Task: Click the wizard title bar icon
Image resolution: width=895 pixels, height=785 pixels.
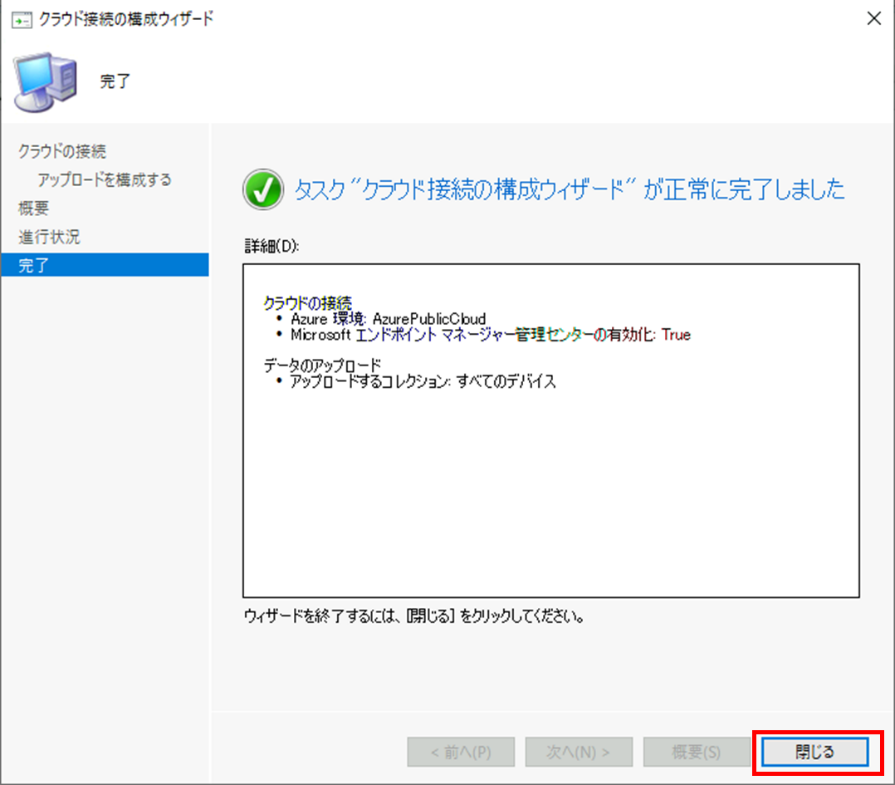Action: coord(22,21)
